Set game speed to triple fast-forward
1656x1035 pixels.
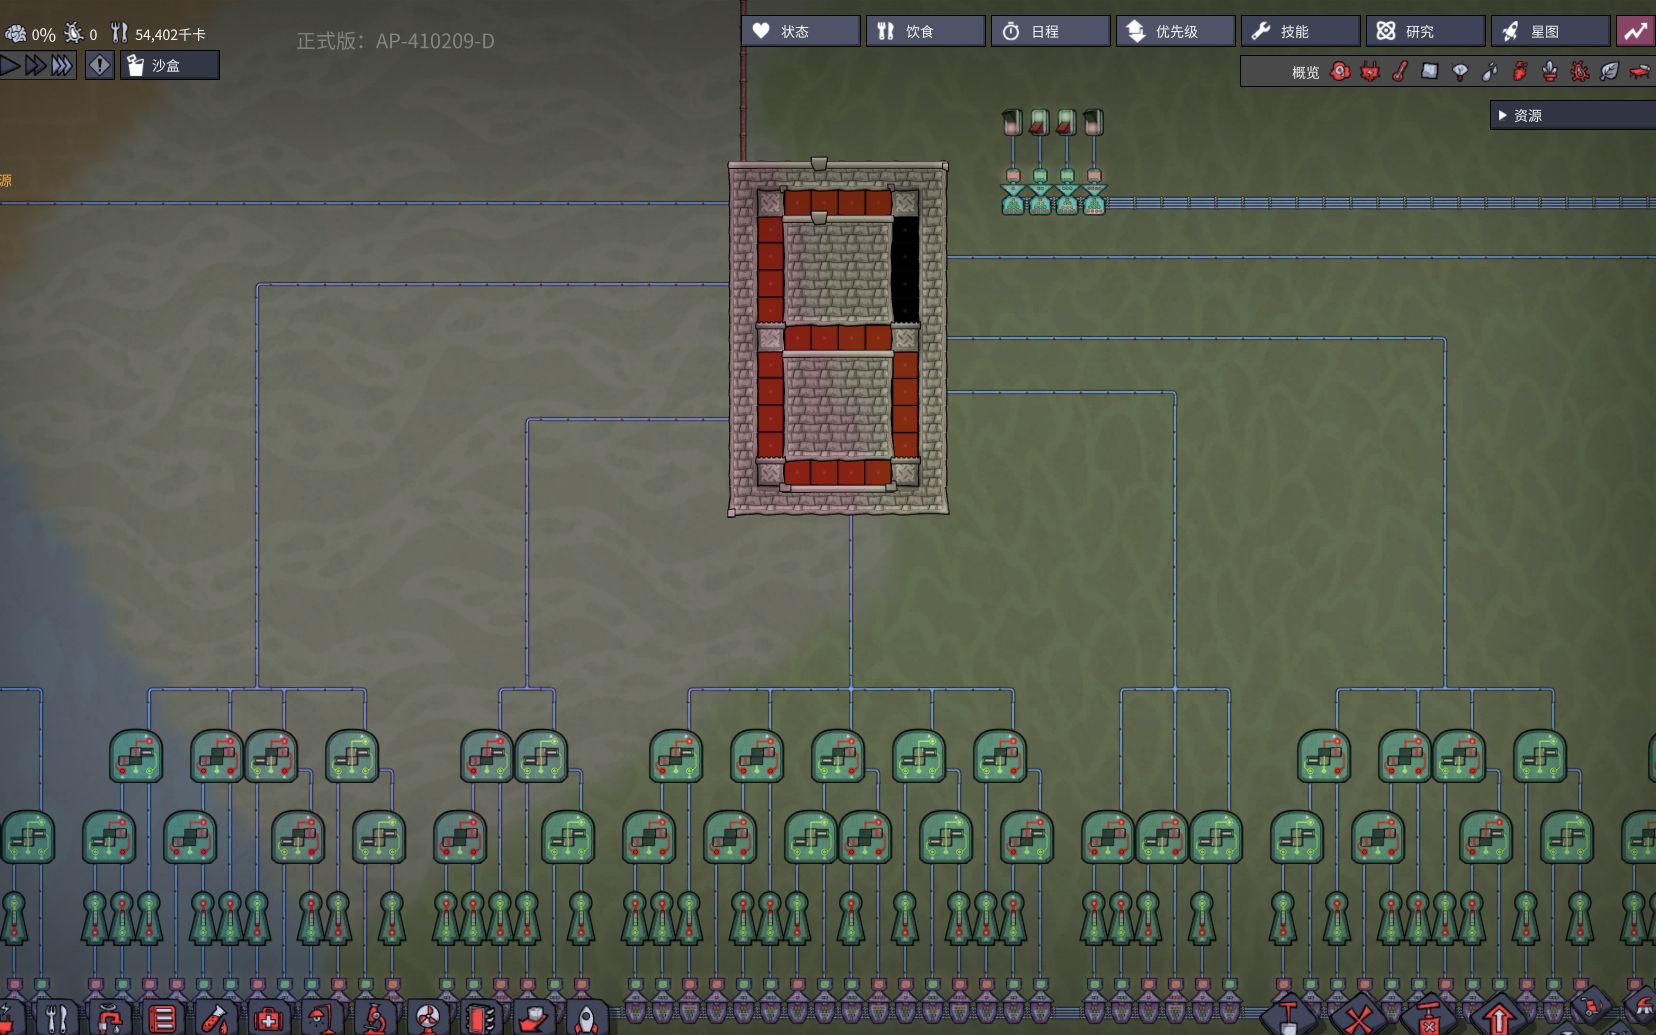coord(62,66)
